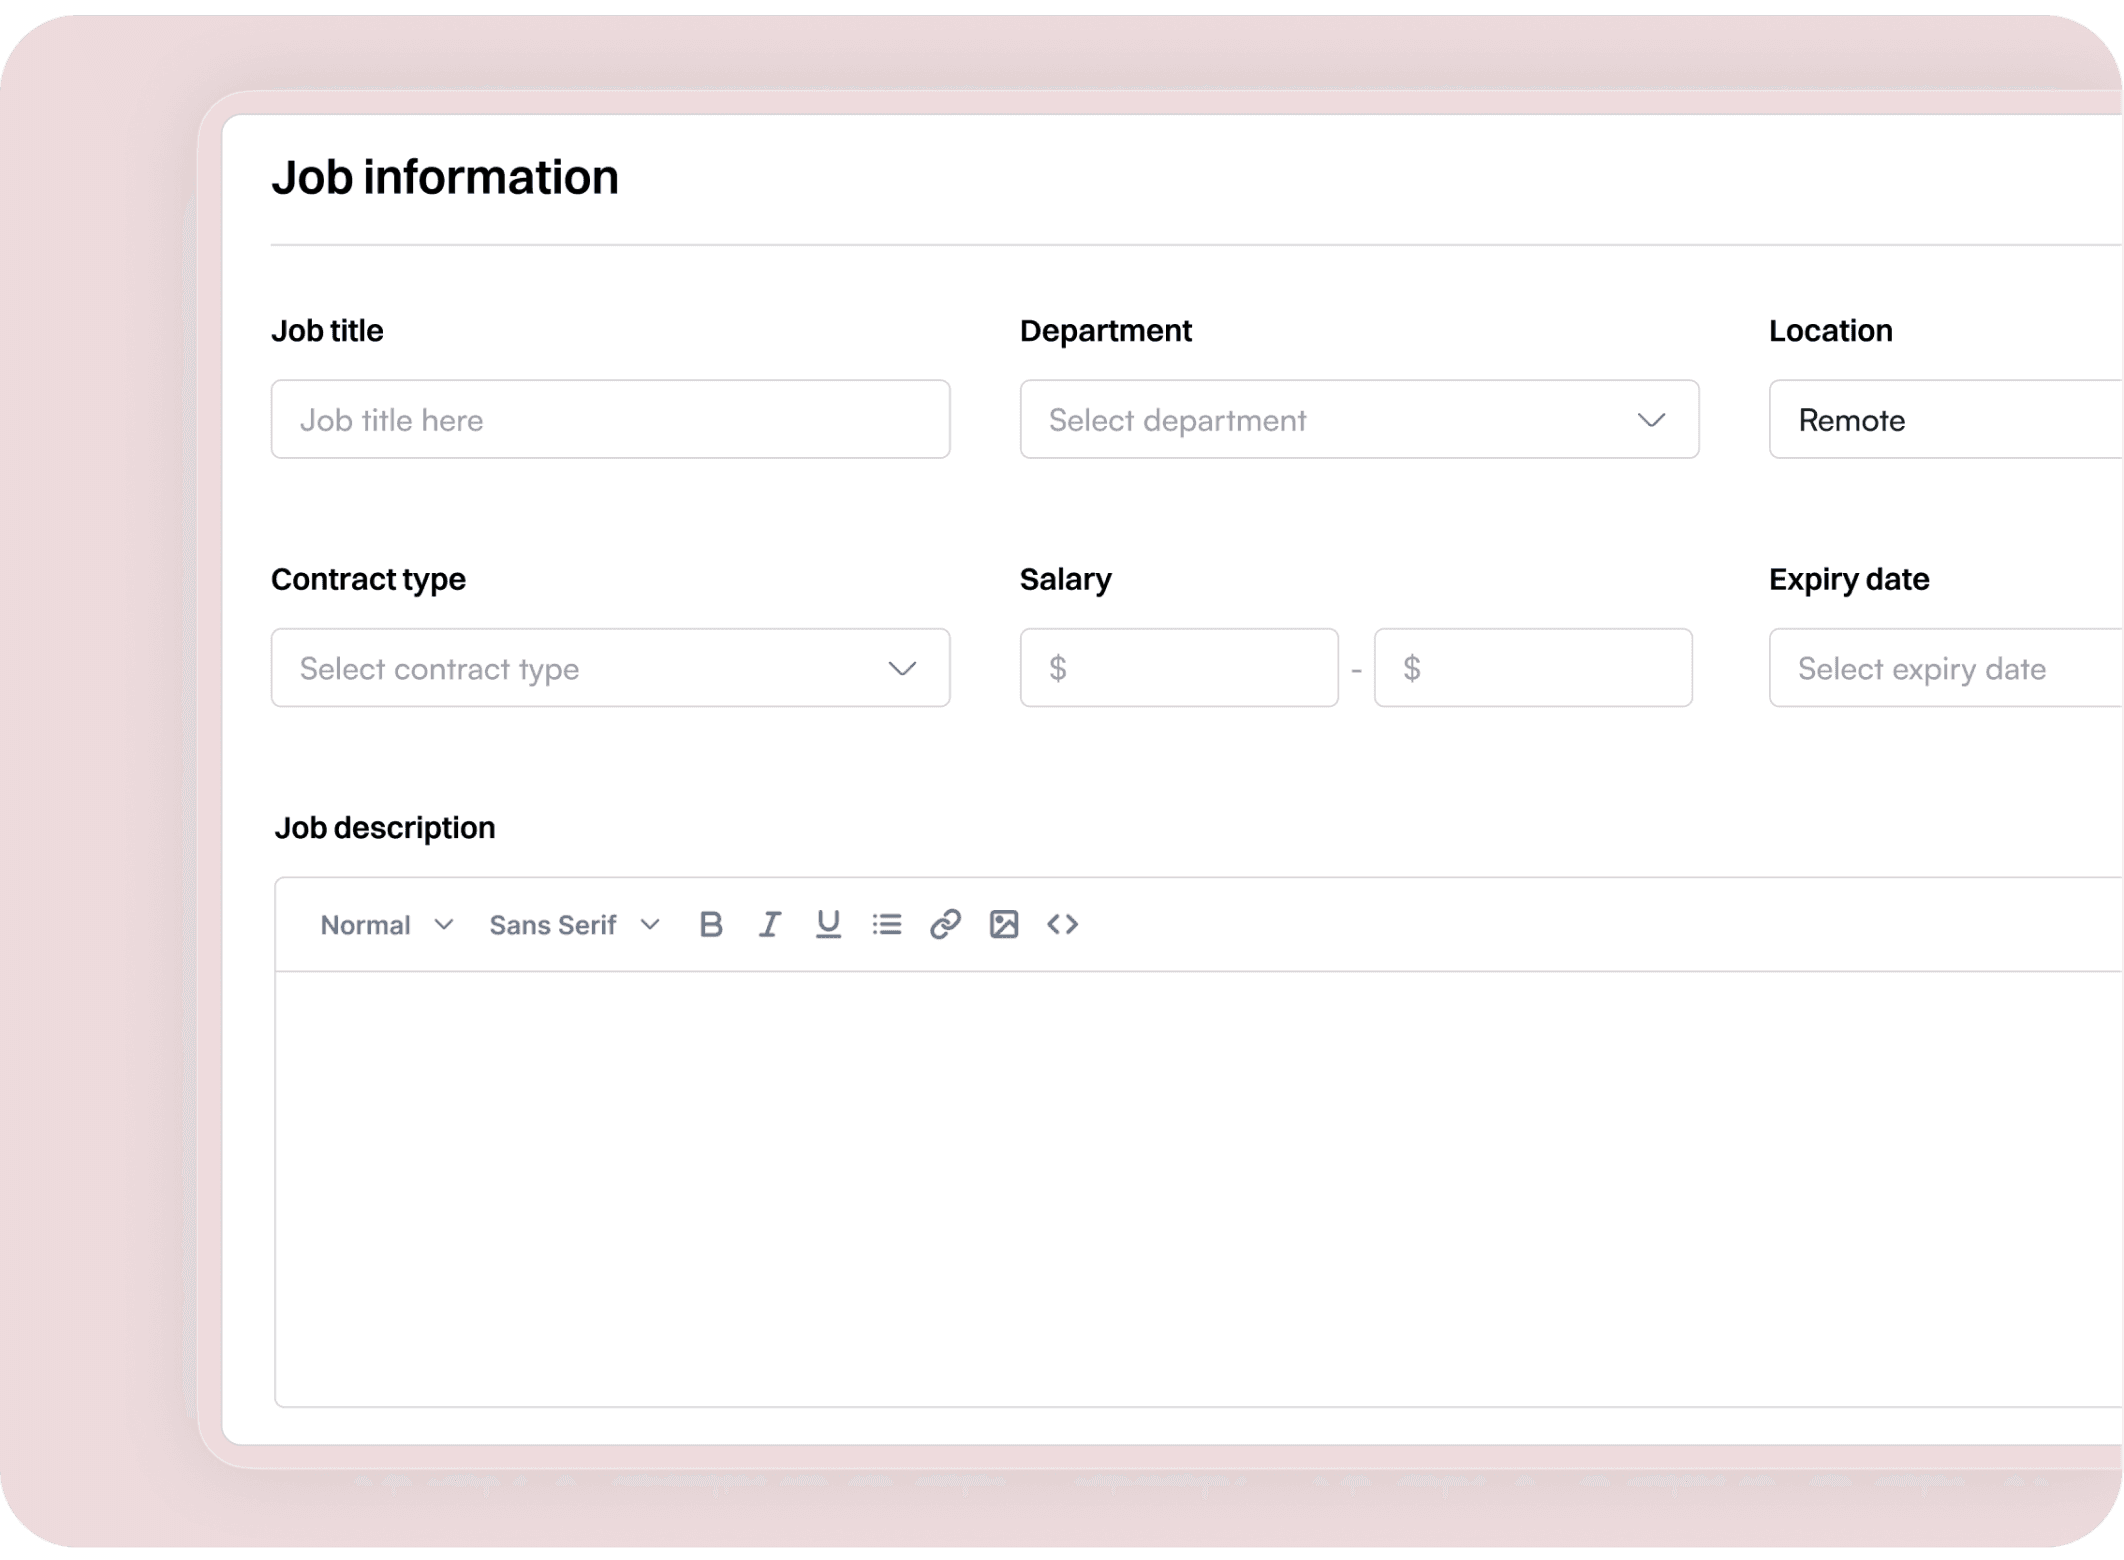2124x1560 pixels.
Task: Insert a hyperlink via link icon
Action: 945,925
